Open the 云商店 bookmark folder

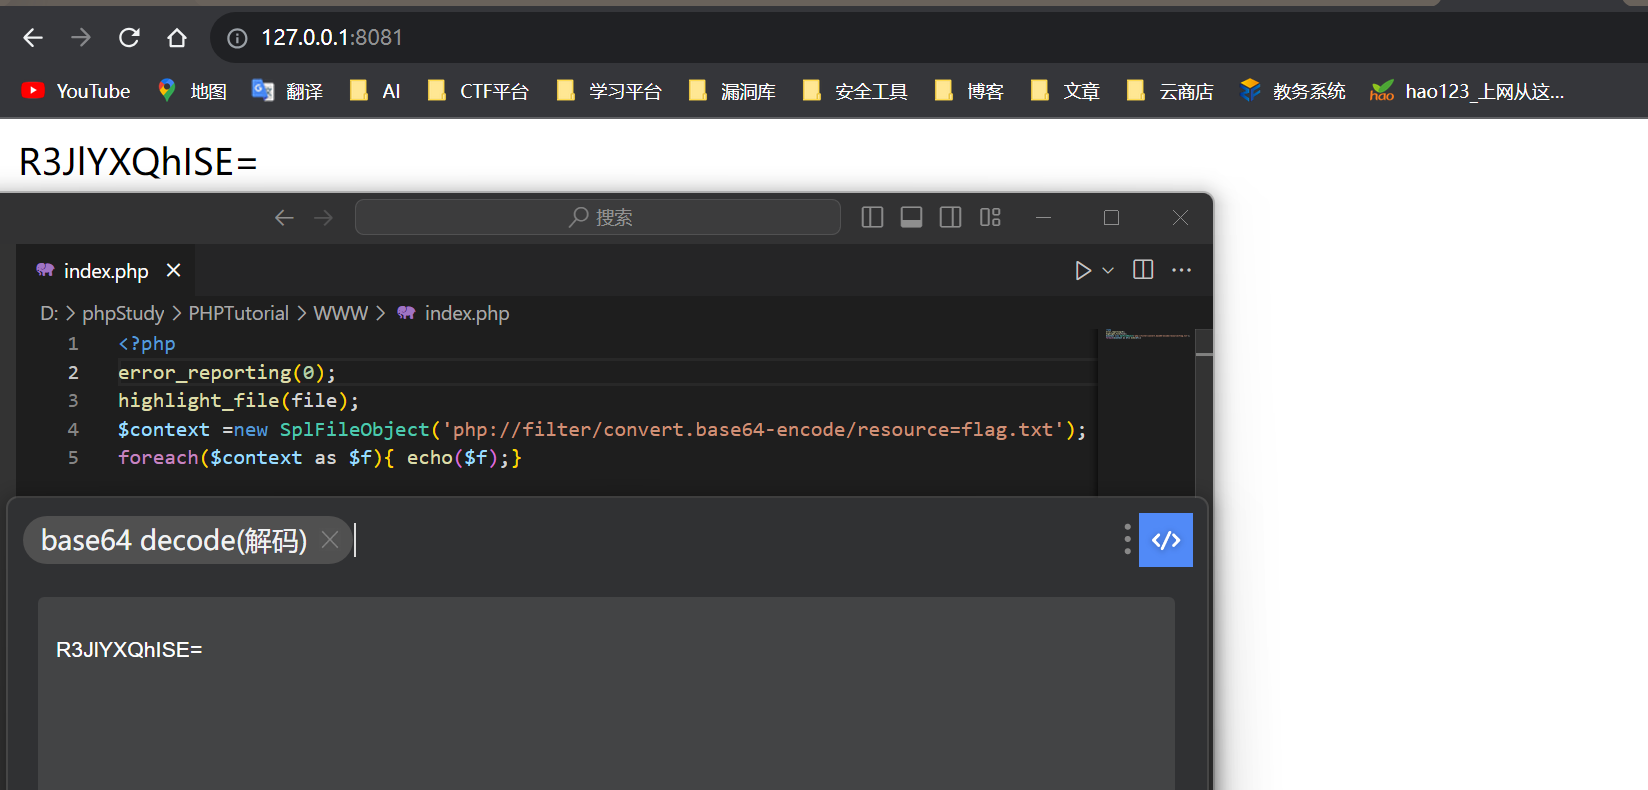coord(1170,91)
